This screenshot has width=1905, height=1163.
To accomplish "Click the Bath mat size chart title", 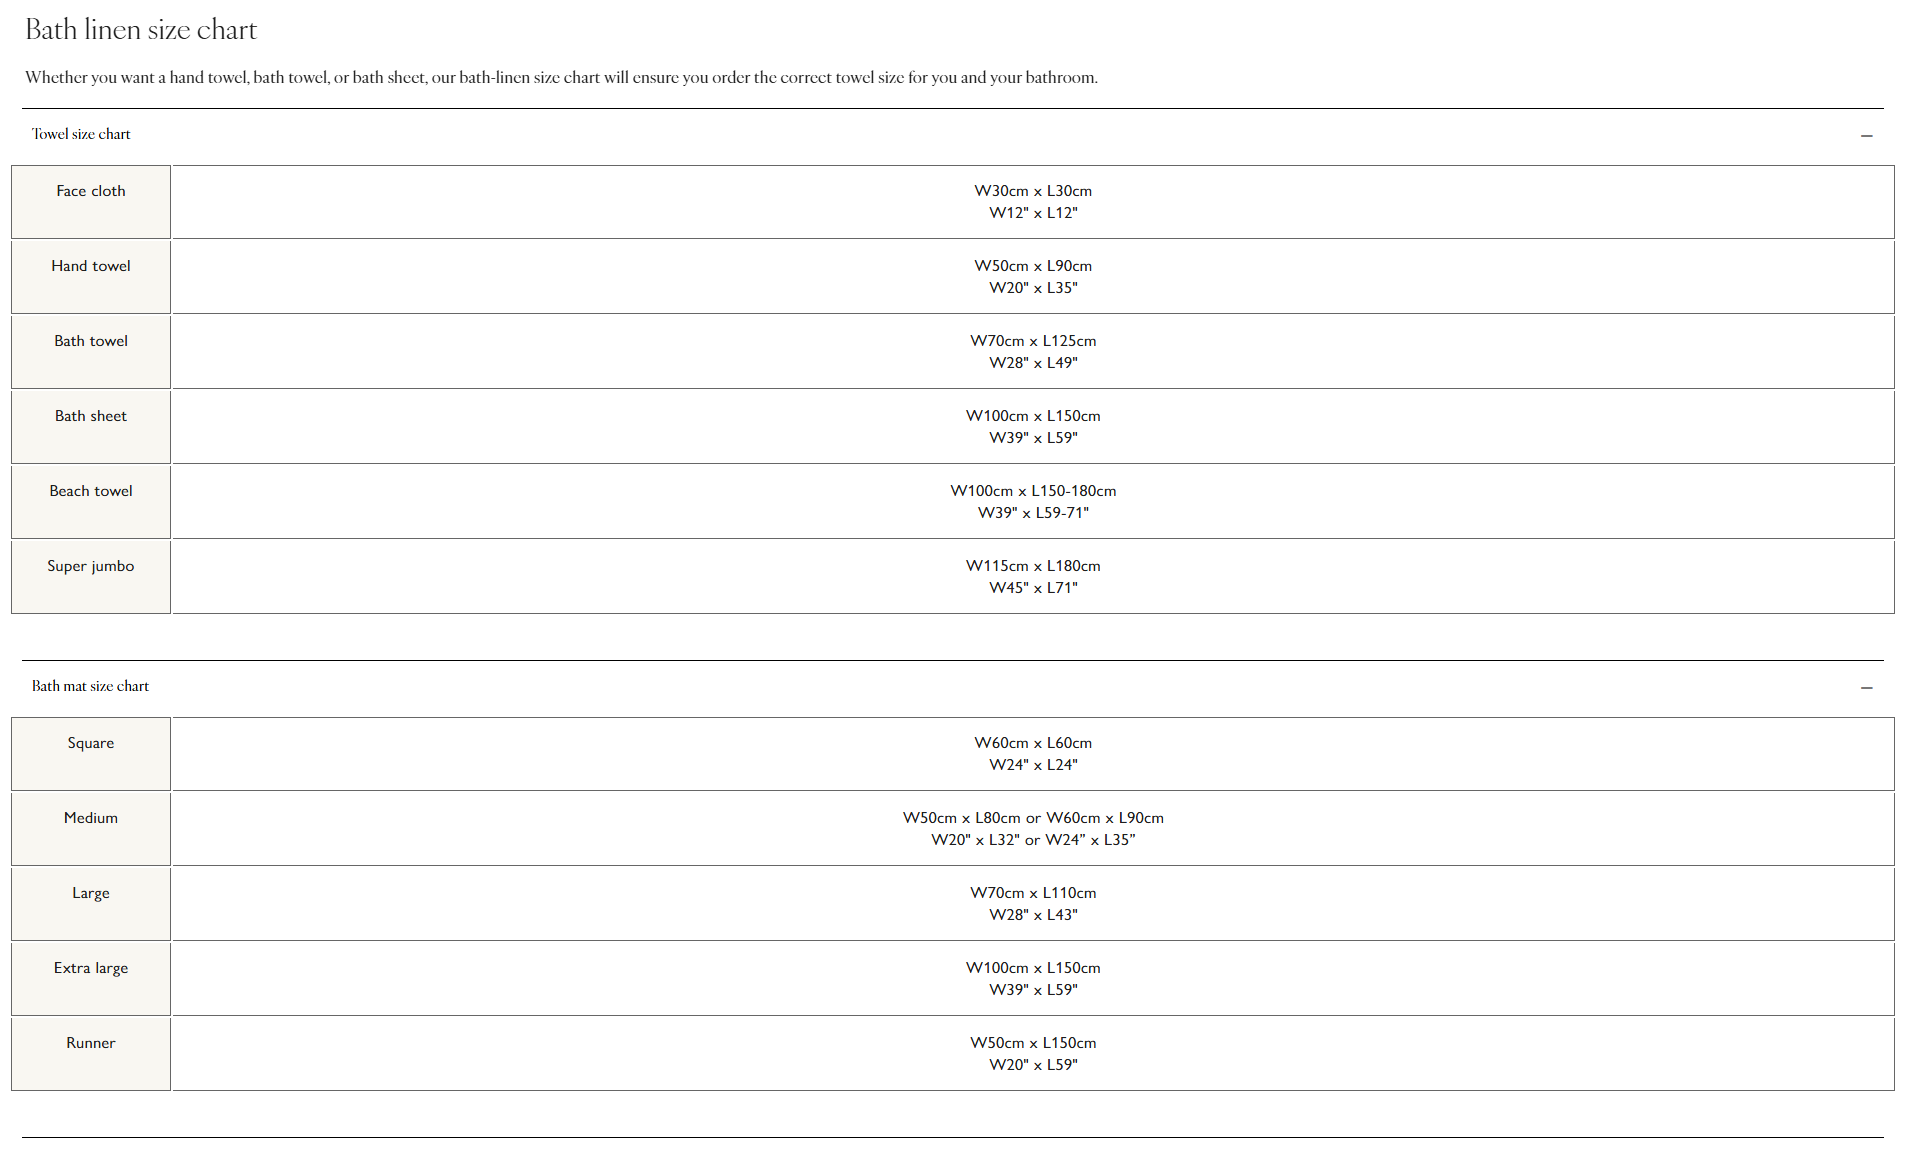I will [90, 686].
